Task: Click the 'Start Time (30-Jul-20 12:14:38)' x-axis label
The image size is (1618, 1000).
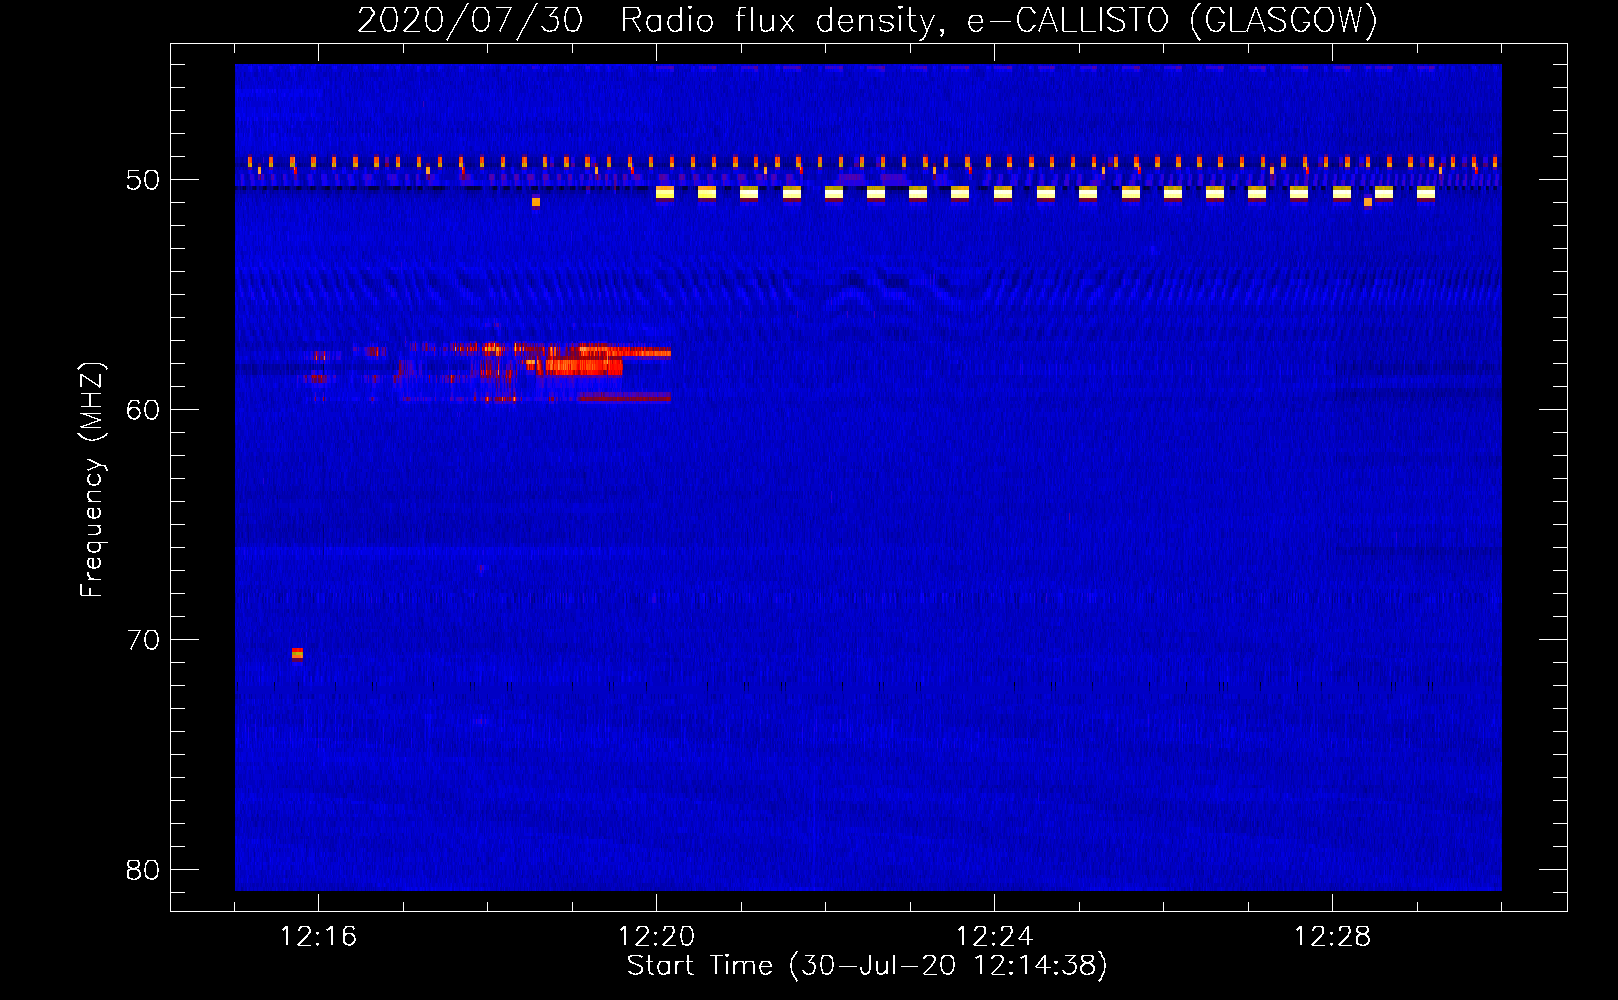Action: click(x=867, y=966)
